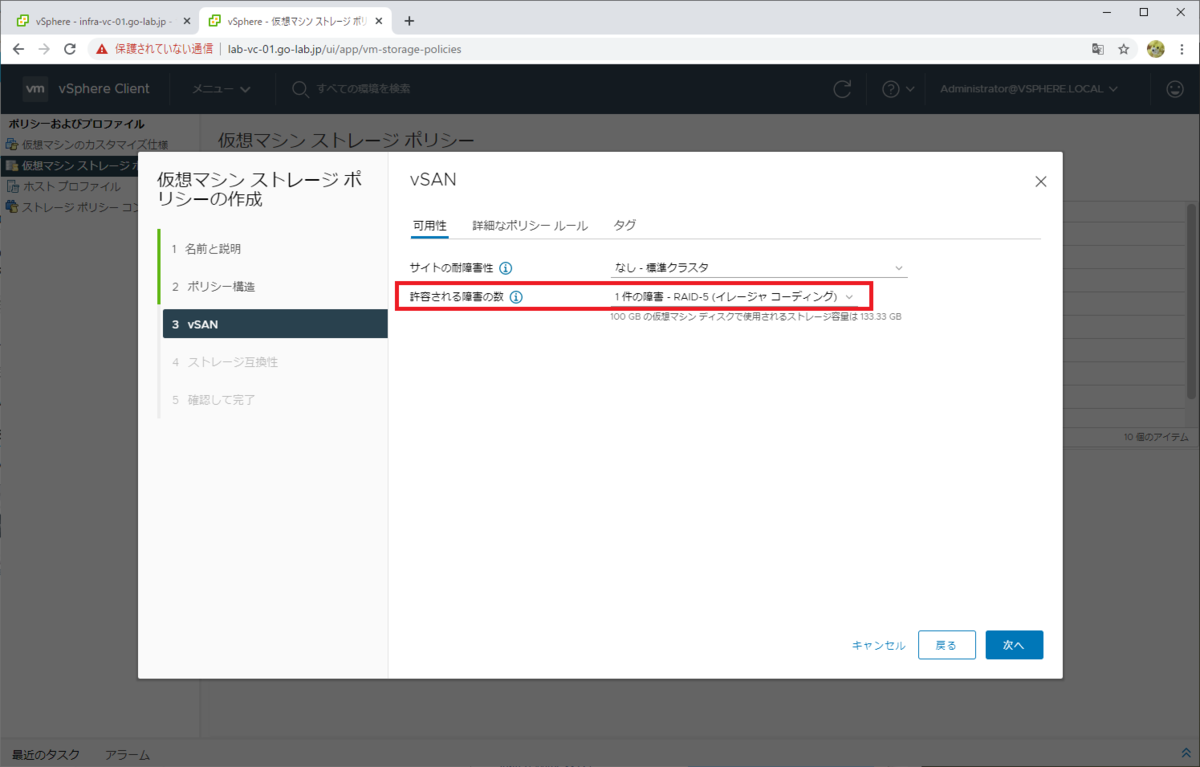Viewport: 1200px width, 767px height.
Task: Open the メニュー dropdown in header
Action: [221, 89]
